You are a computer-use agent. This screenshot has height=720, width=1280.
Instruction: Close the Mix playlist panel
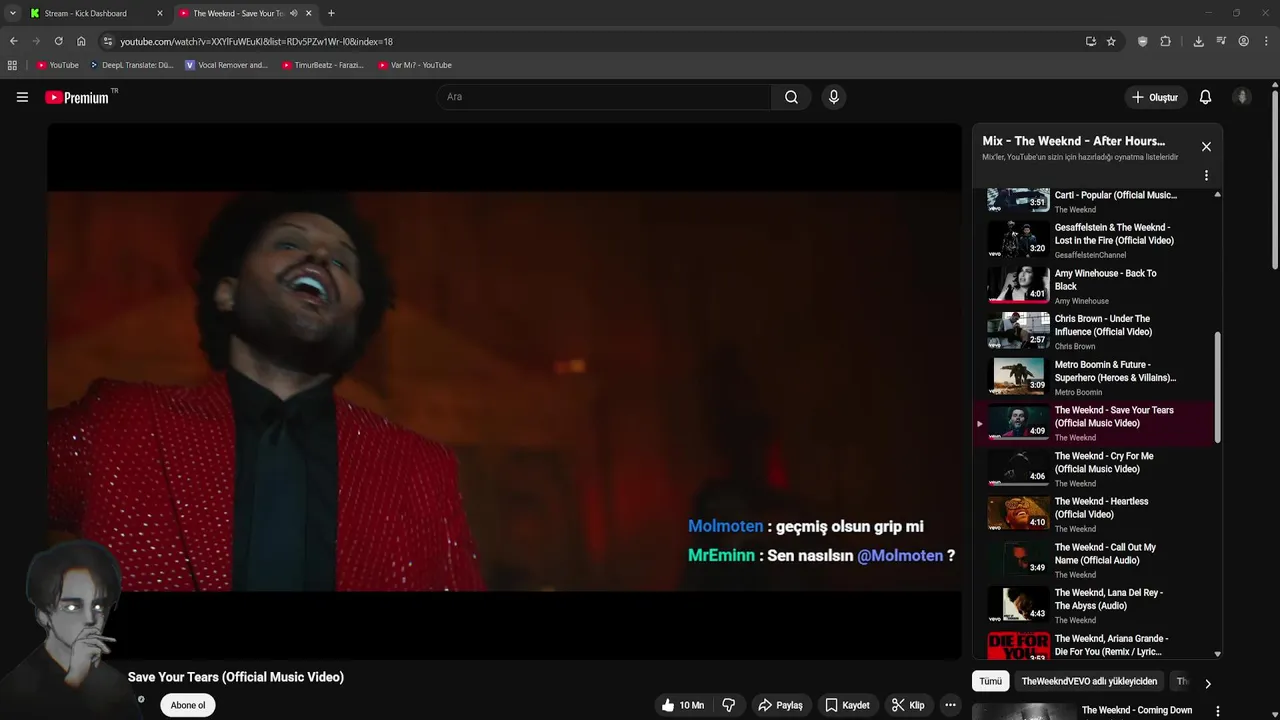point(1206,147)
